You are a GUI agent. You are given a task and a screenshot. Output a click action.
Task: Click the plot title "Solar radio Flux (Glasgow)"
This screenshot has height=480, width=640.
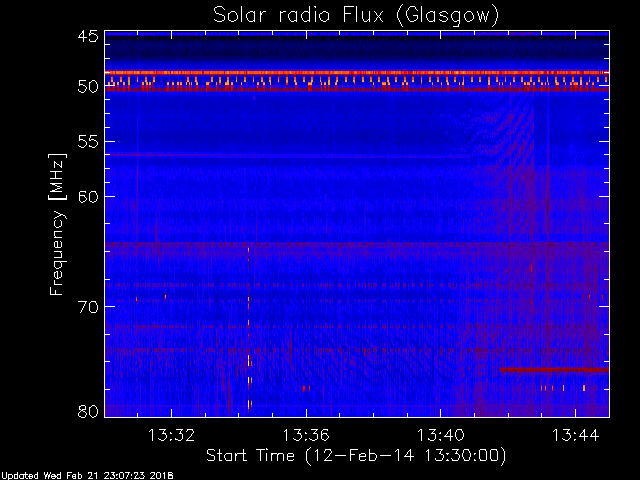tap(356, 16)
